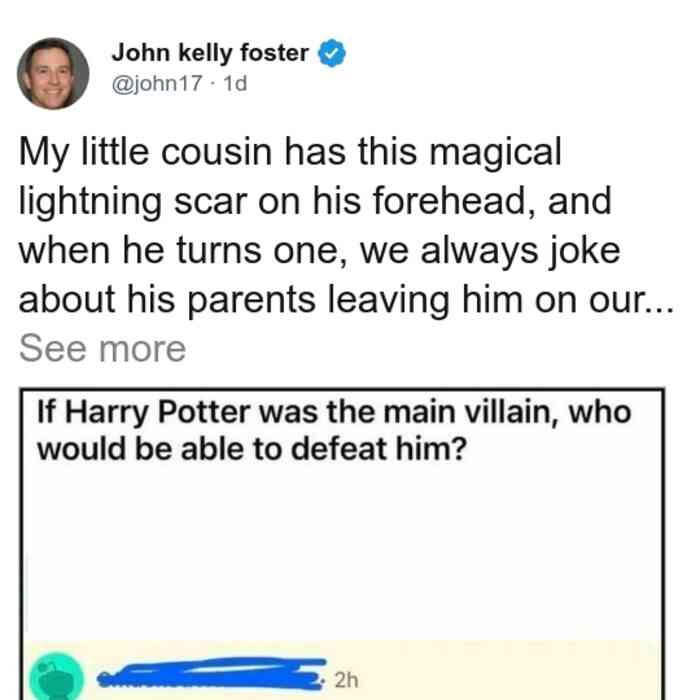700x700 pixels.
Task: Tap the truncated line ending in "our..."
Action: coord(346,300)
